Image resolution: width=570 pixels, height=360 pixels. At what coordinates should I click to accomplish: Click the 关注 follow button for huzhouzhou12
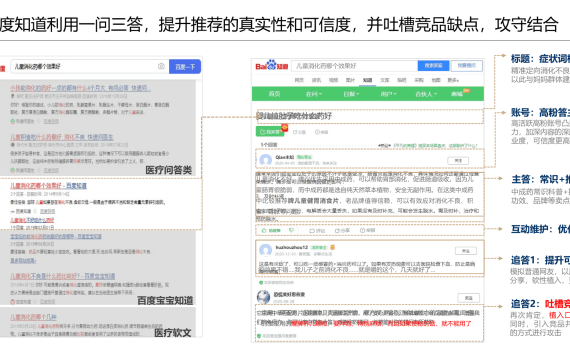466,251
